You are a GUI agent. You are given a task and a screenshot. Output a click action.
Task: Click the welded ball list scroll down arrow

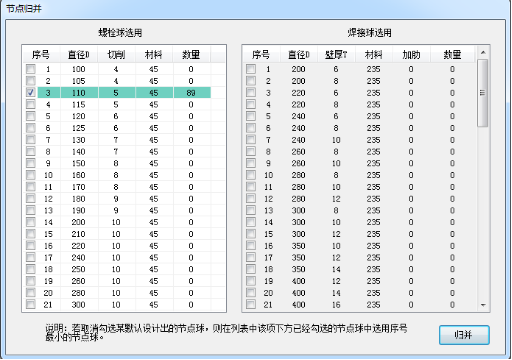pyautogui.click(x=483, y=305)
